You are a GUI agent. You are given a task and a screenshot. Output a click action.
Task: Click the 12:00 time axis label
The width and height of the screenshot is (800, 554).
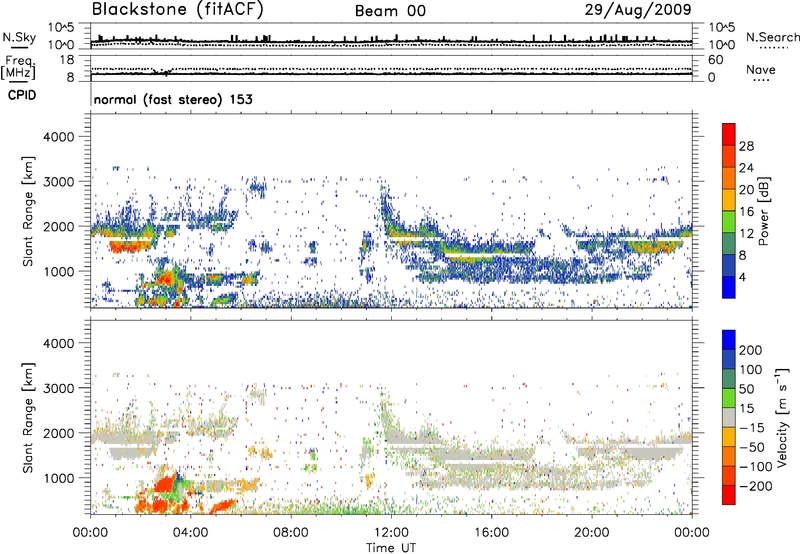point(391,533)
